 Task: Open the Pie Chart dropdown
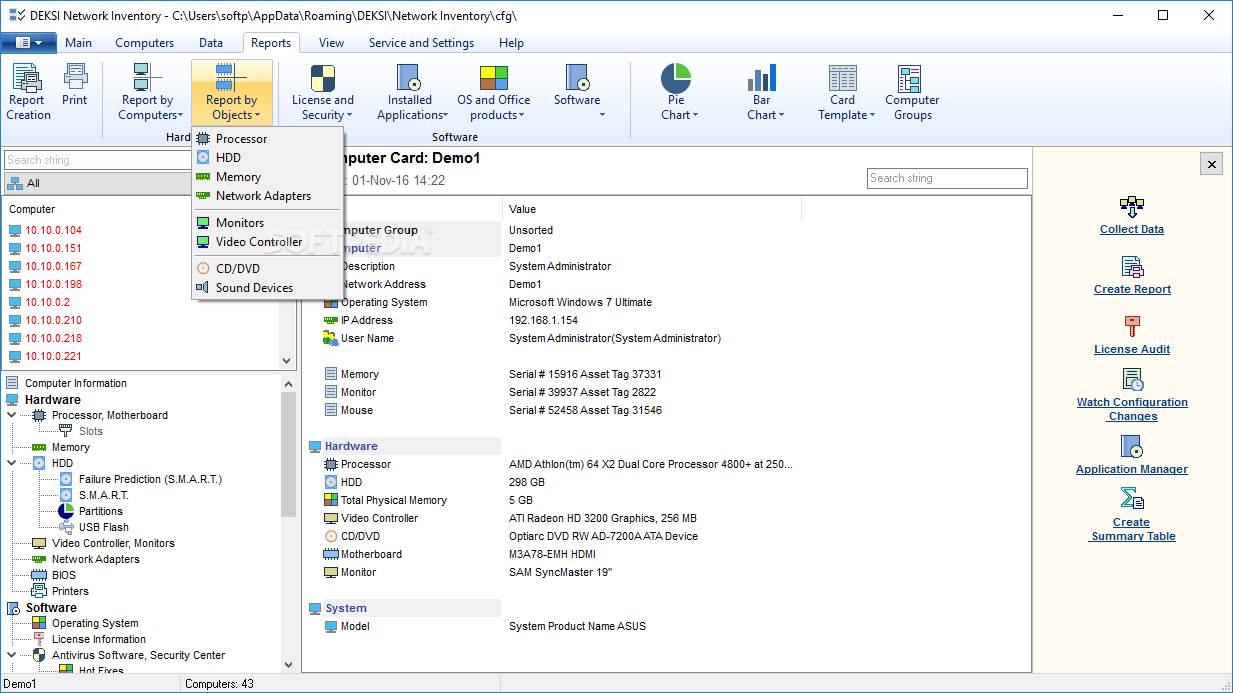(x=677, y=92)
